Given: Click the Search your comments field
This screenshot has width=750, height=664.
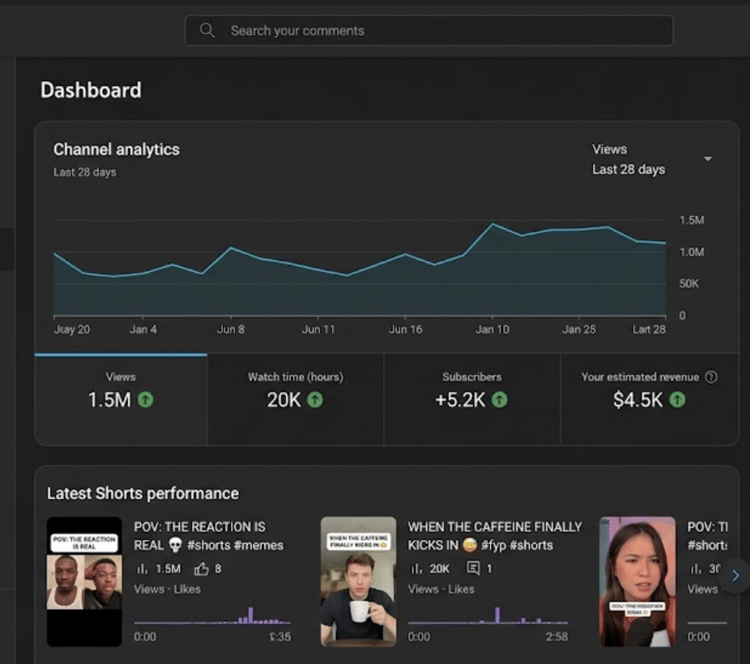Looking at the screenshot, I should (x=429, y=30).
